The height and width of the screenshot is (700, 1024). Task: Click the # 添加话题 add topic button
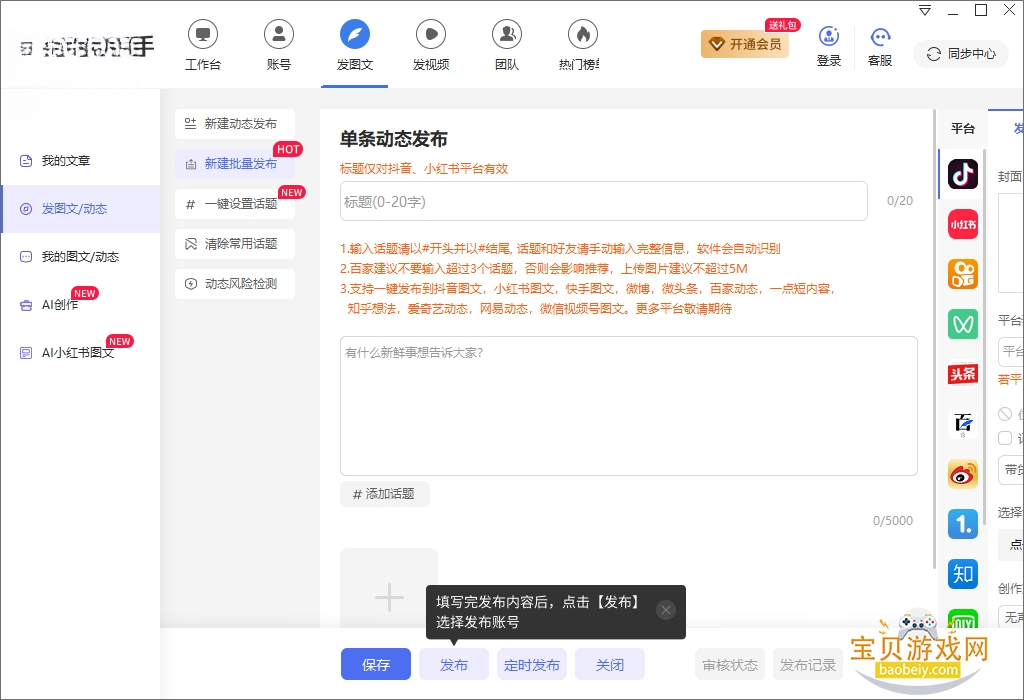pos(385,494)
